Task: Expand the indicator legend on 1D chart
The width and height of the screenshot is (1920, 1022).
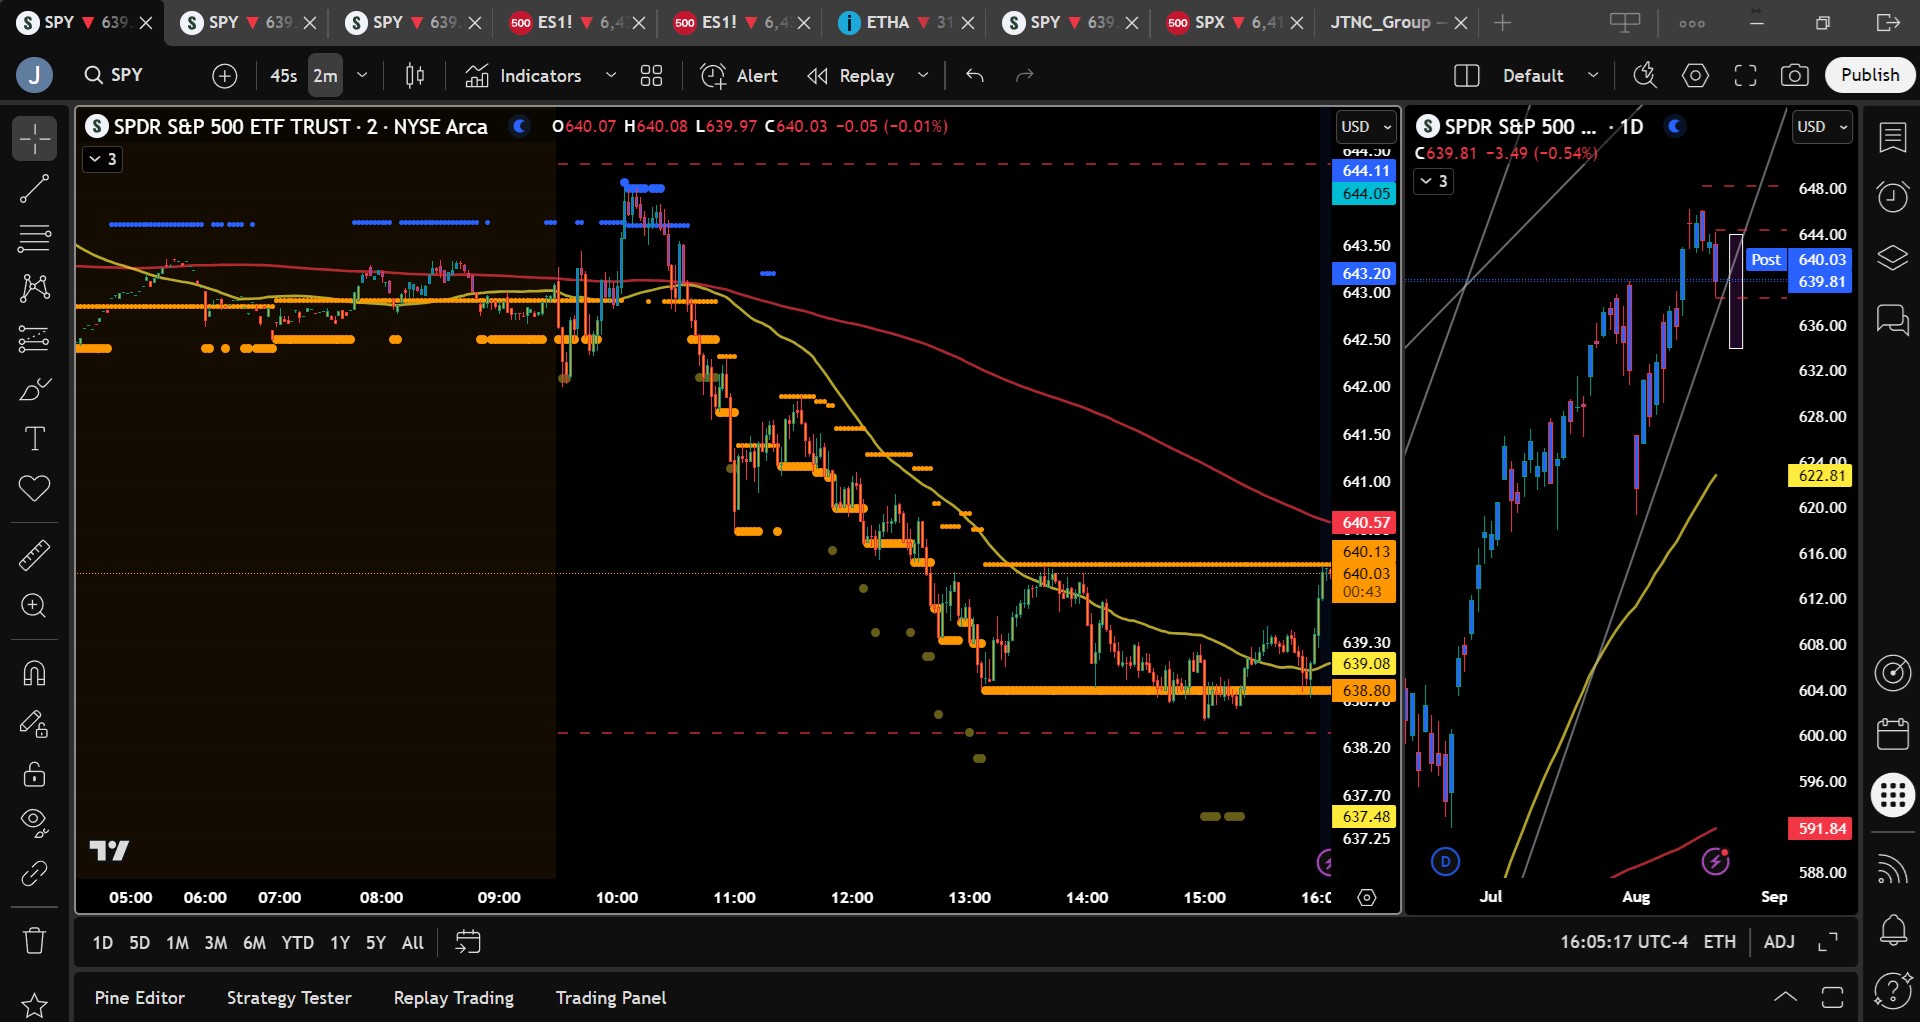Action: 1433,181
